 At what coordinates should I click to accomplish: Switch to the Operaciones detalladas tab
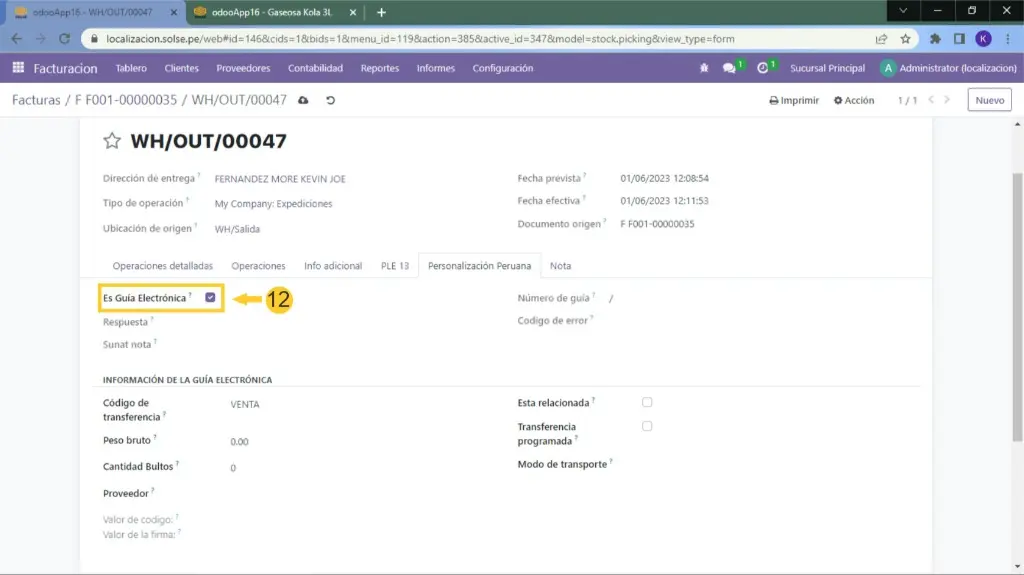(162, 266)
